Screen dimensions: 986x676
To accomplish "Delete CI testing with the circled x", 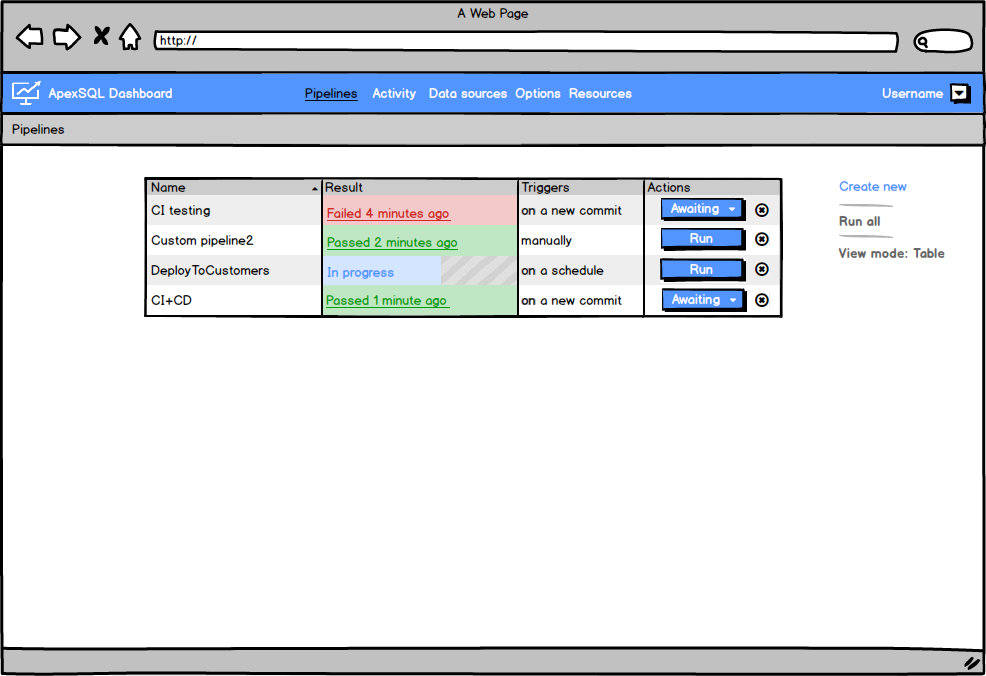I will pos(762,210).
